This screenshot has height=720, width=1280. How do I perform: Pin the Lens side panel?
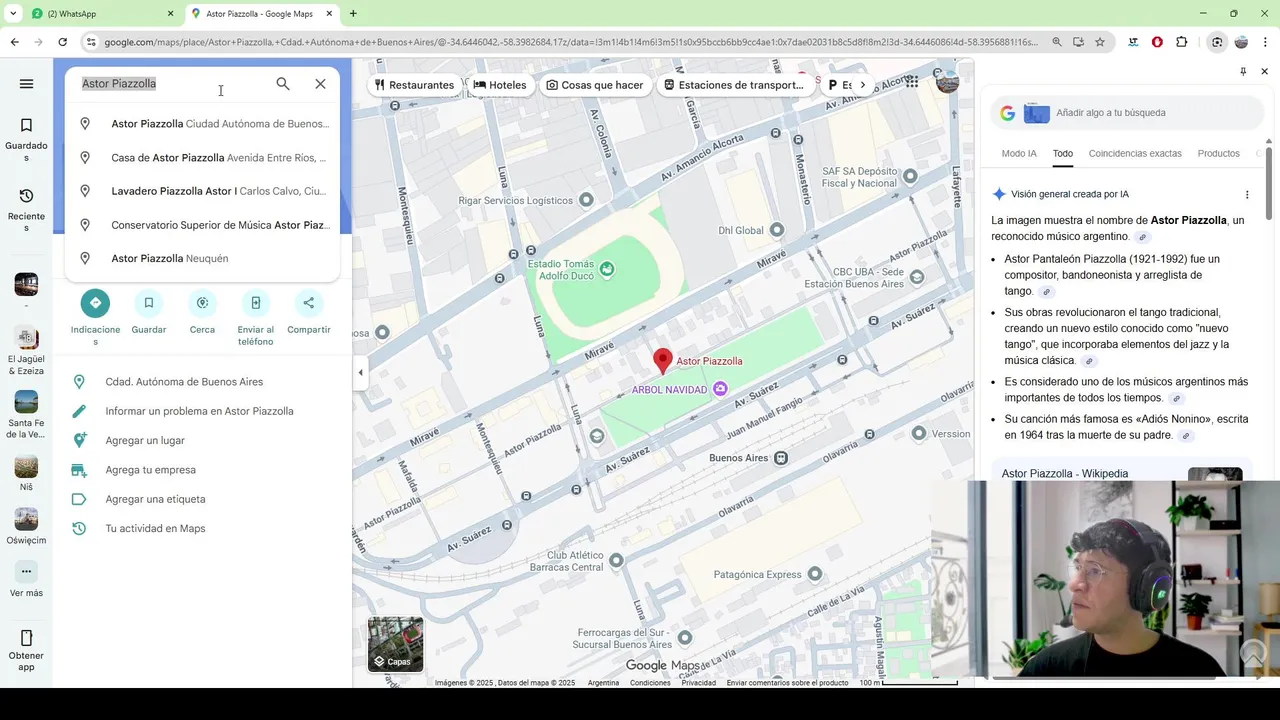(x=1243, y=72)
